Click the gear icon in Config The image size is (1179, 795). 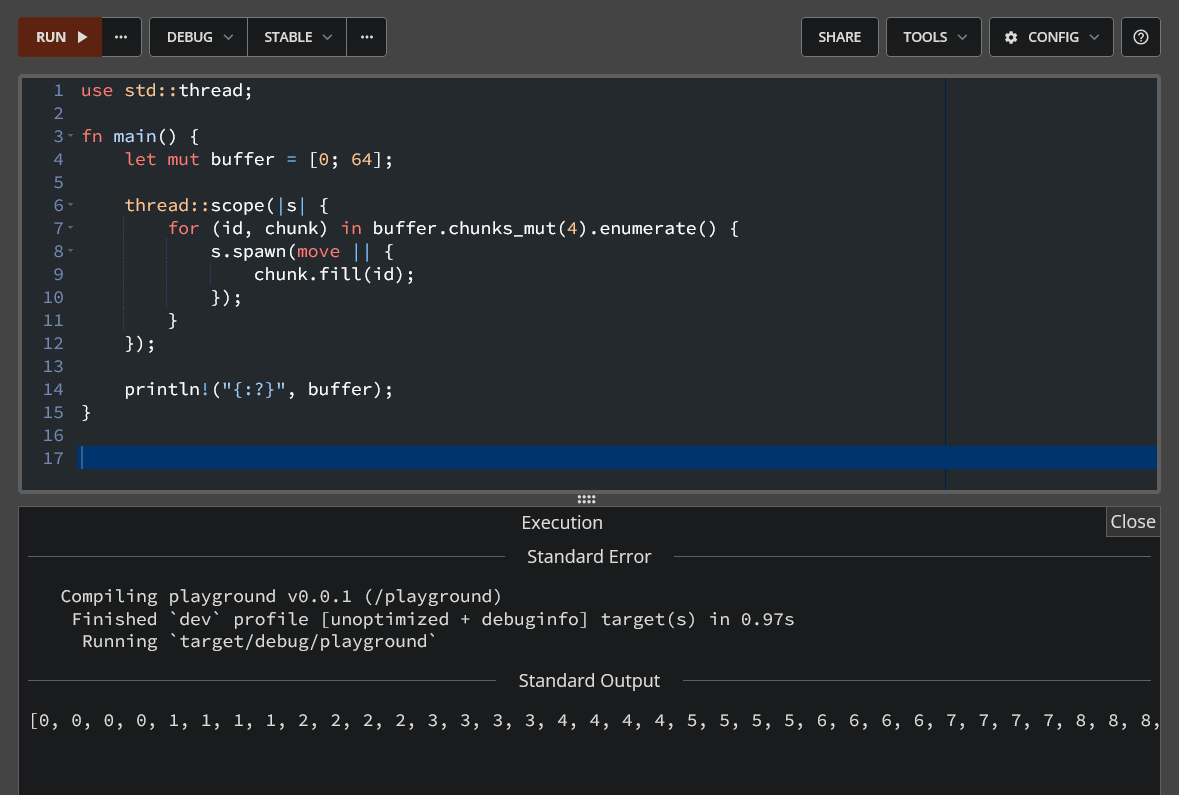[1011, 37]
